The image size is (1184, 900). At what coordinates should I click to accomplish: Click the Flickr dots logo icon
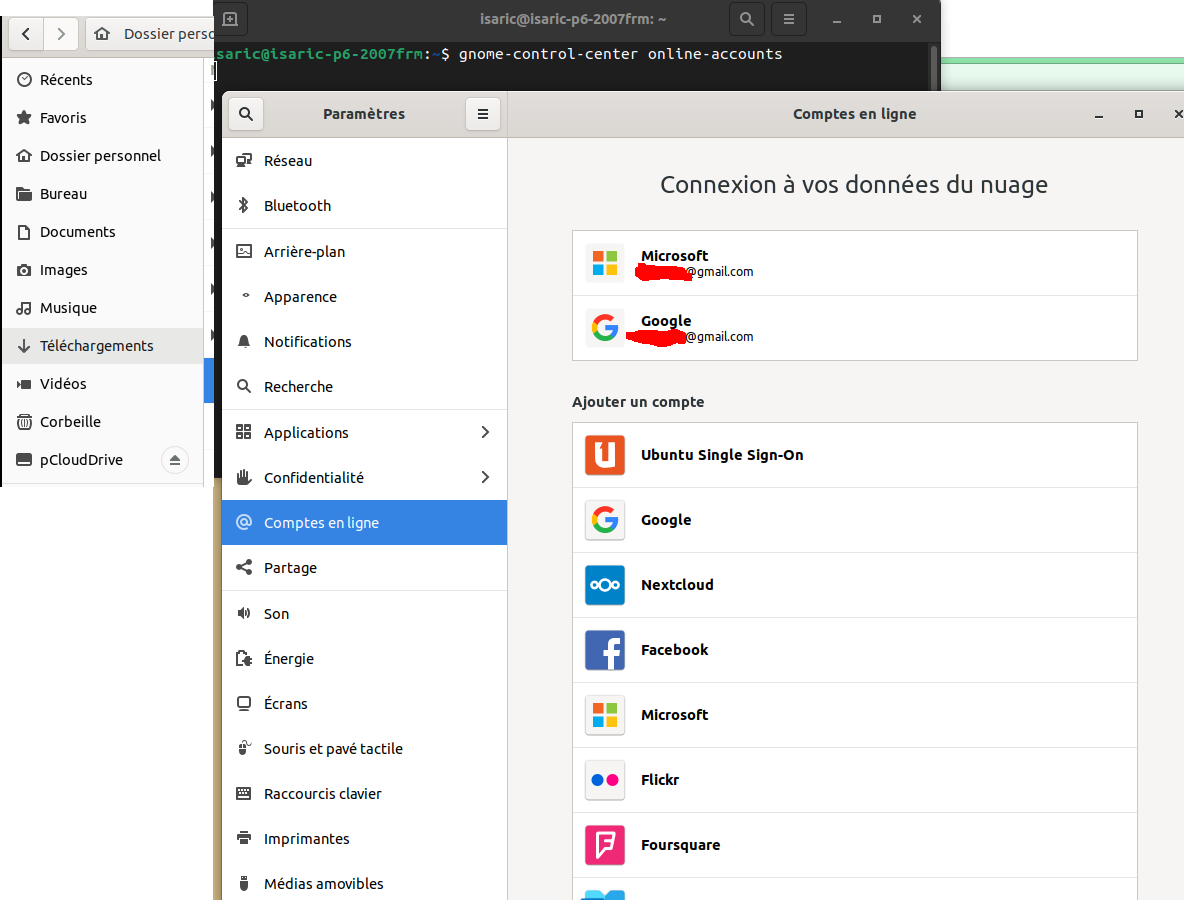[x=605, y=780]
